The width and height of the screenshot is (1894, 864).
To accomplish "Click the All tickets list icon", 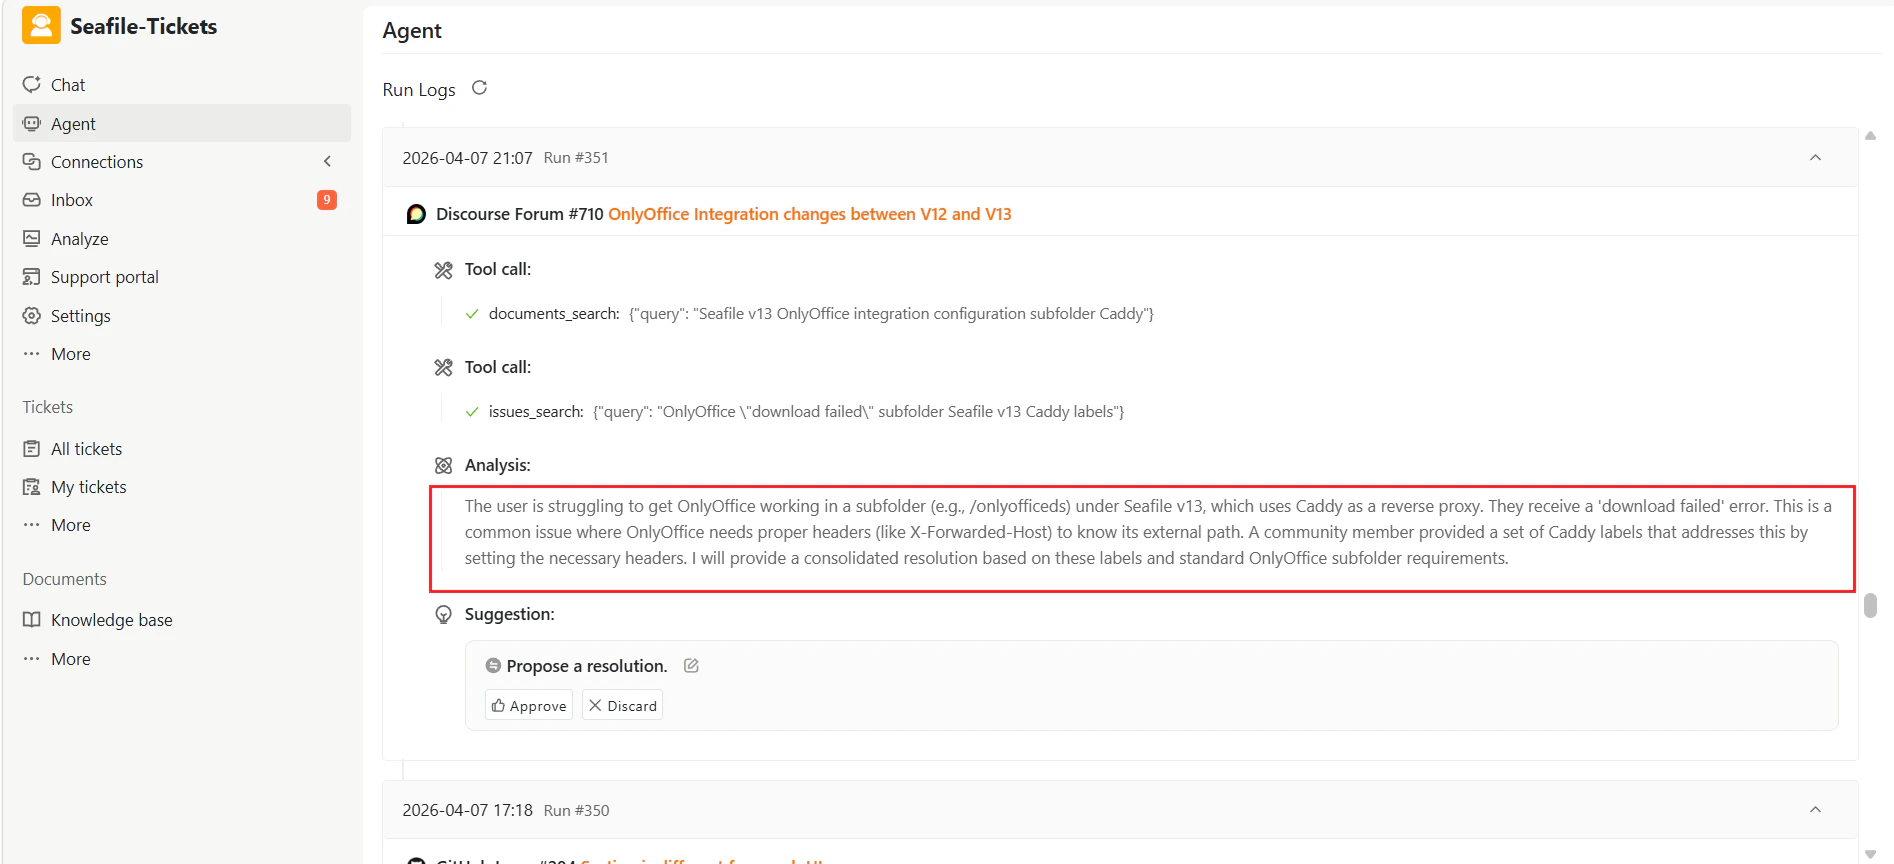I will tap(32, 448).
